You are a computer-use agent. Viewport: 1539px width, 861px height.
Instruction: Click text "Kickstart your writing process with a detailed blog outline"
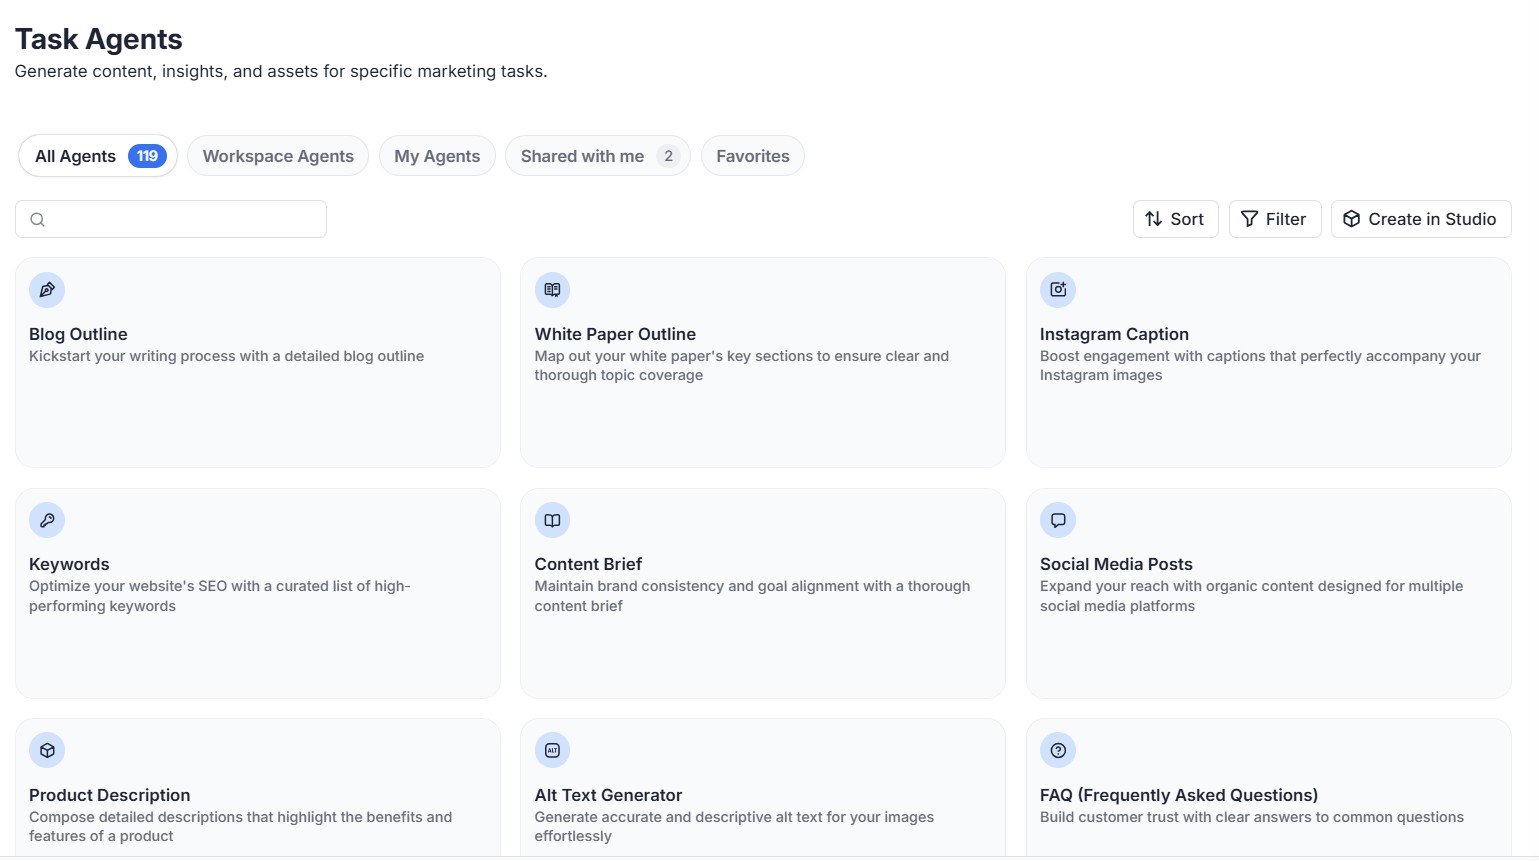pos(226,356)
